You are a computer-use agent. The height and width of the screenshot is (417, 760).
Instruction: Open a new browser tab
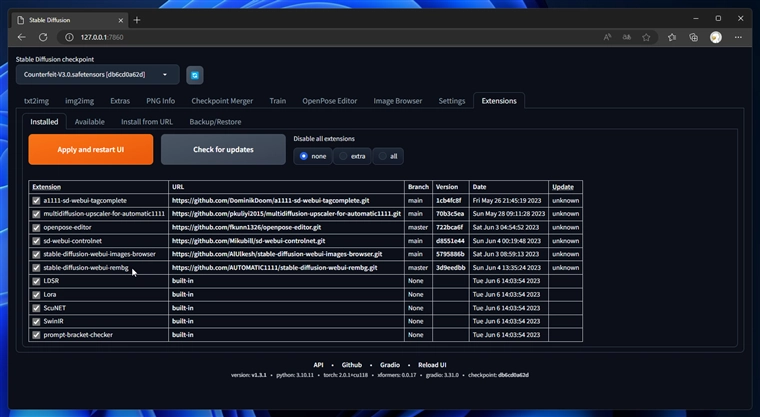pyautogui.click(x=137, y=20)
